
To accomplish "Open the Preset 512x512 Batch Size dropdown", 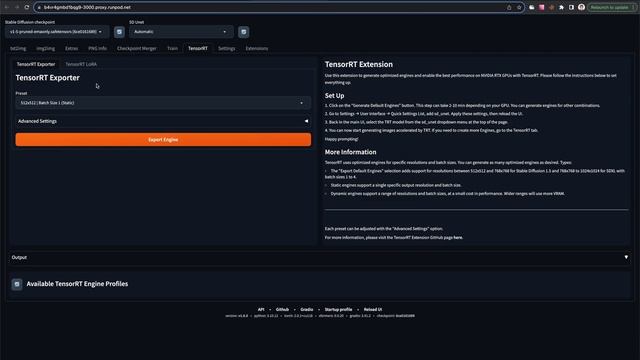I will click(x=163, y=103).
